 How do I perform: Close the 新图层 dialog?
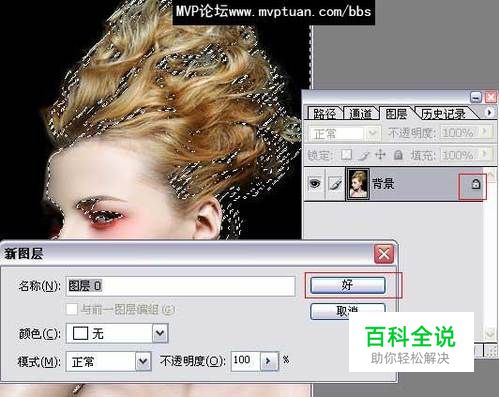pyautogui.click(x=384, y=254)
